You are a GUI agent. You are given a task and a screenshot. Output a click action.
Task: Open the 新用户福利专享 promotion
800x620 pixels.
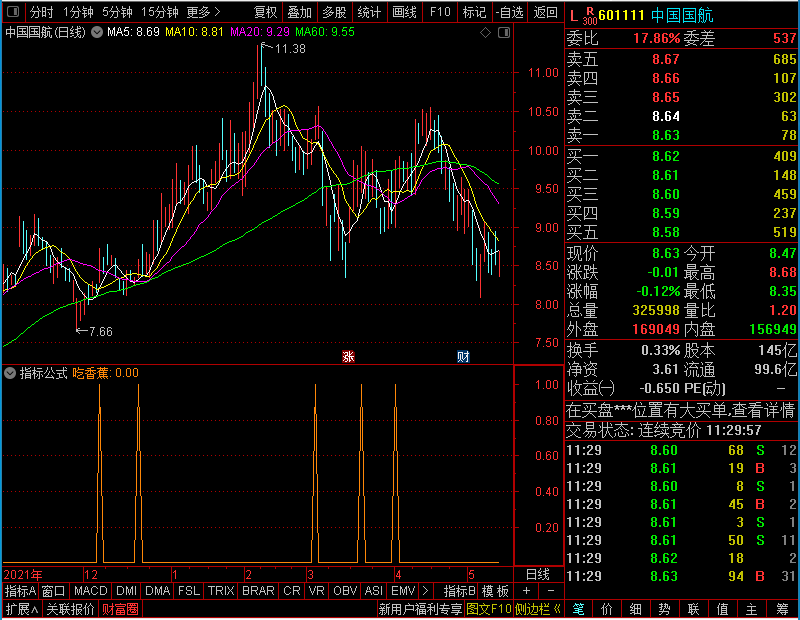click(420, 609)
